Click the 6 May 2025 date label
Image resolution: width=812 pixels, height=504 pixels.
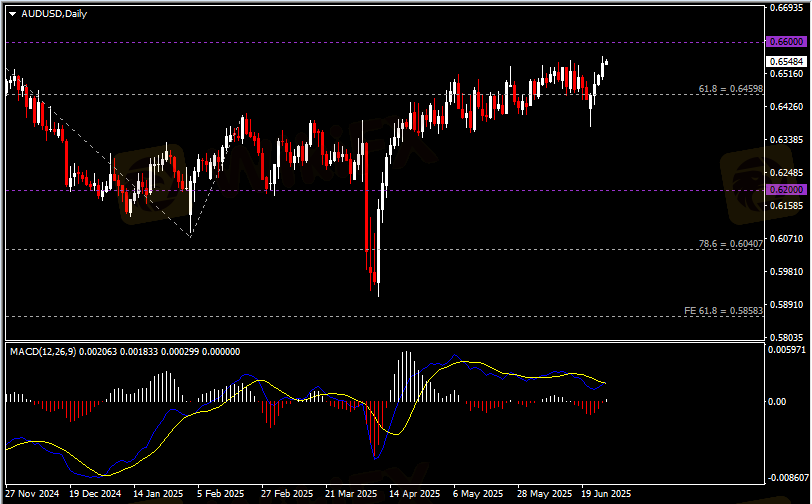(478, 494)
